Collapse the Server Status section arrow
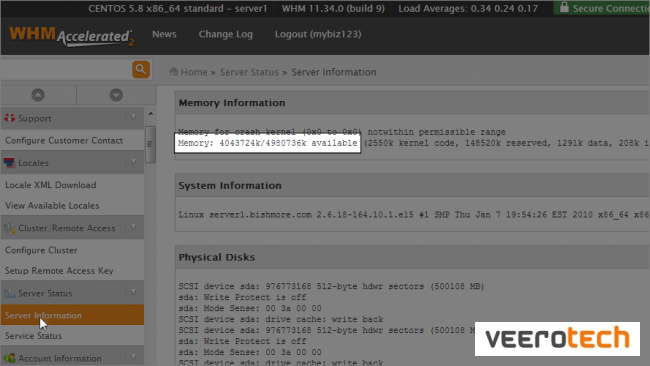 [133, 292]
